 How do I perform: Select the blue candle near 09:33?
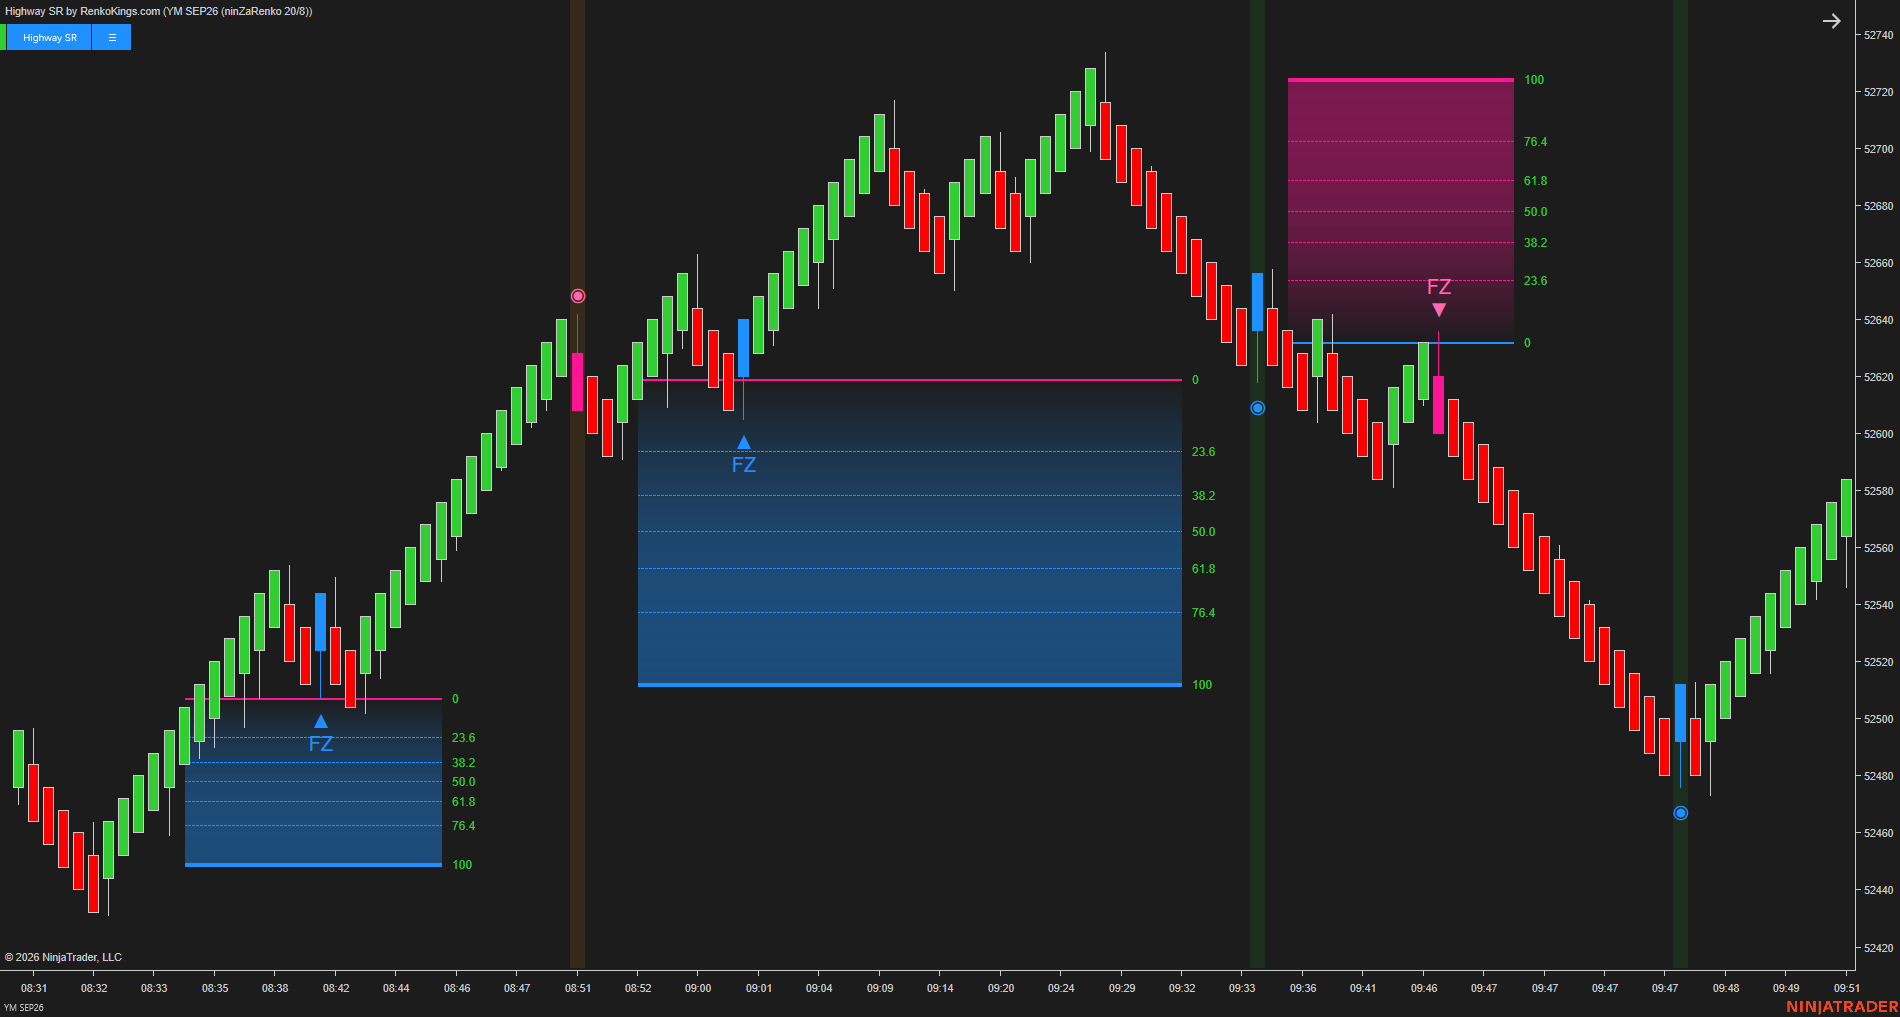coord(1257,302)
